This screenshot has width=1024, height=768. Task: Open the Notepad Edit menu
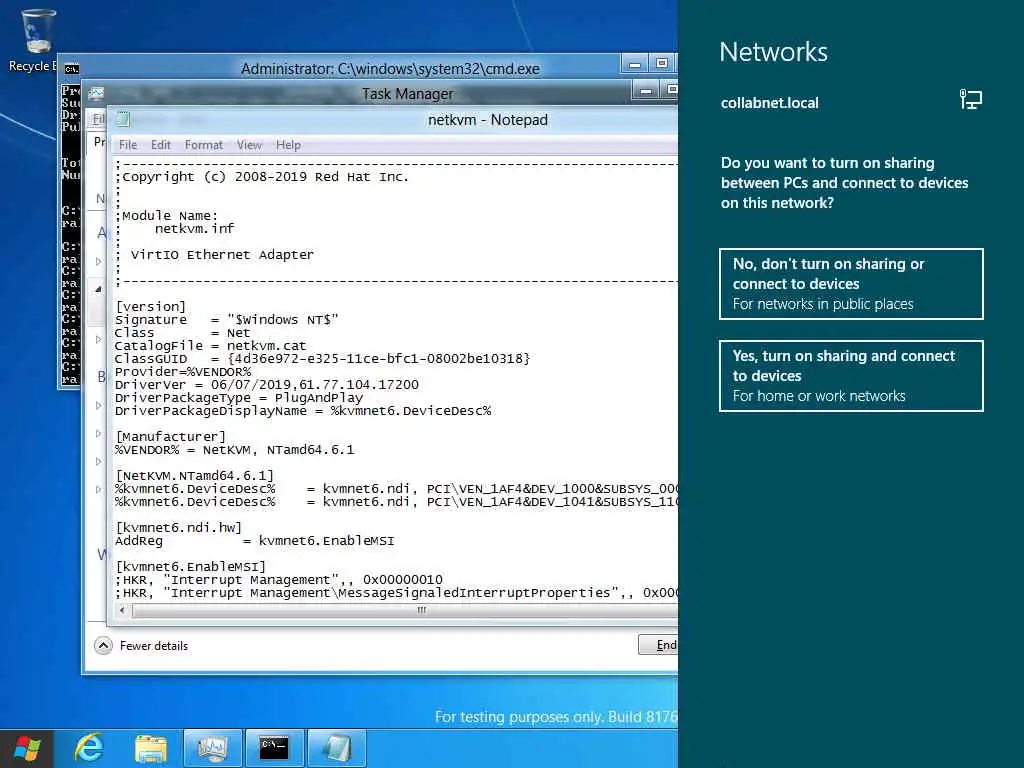point(161,145)
